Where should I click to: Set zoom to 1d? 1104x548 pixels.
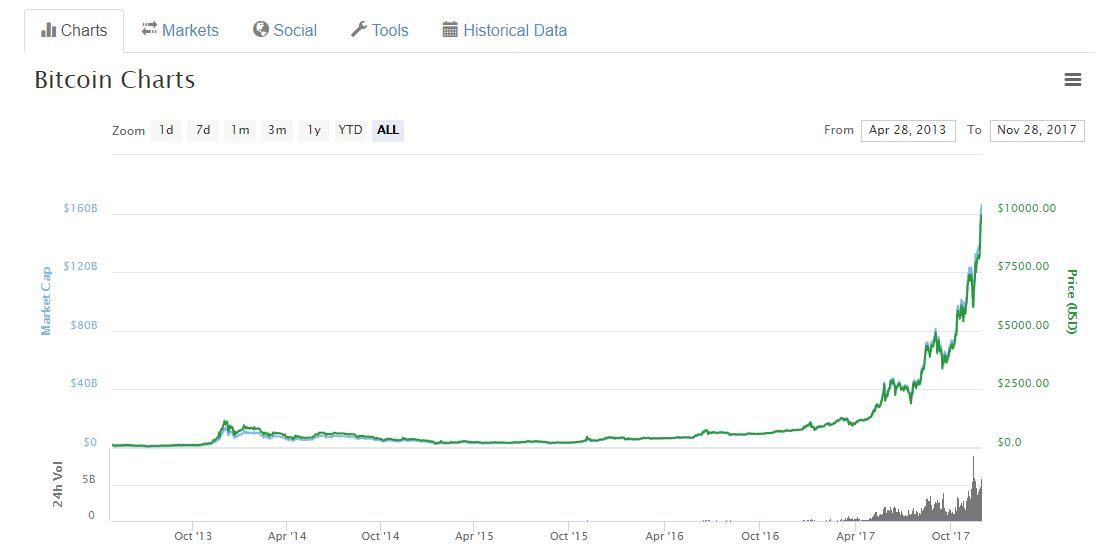166,130
